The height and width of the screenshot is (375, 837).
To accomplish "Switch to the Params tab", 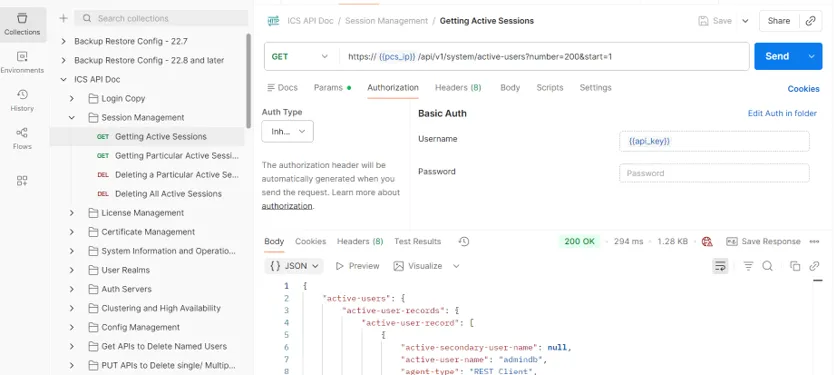I will point(332,87).
